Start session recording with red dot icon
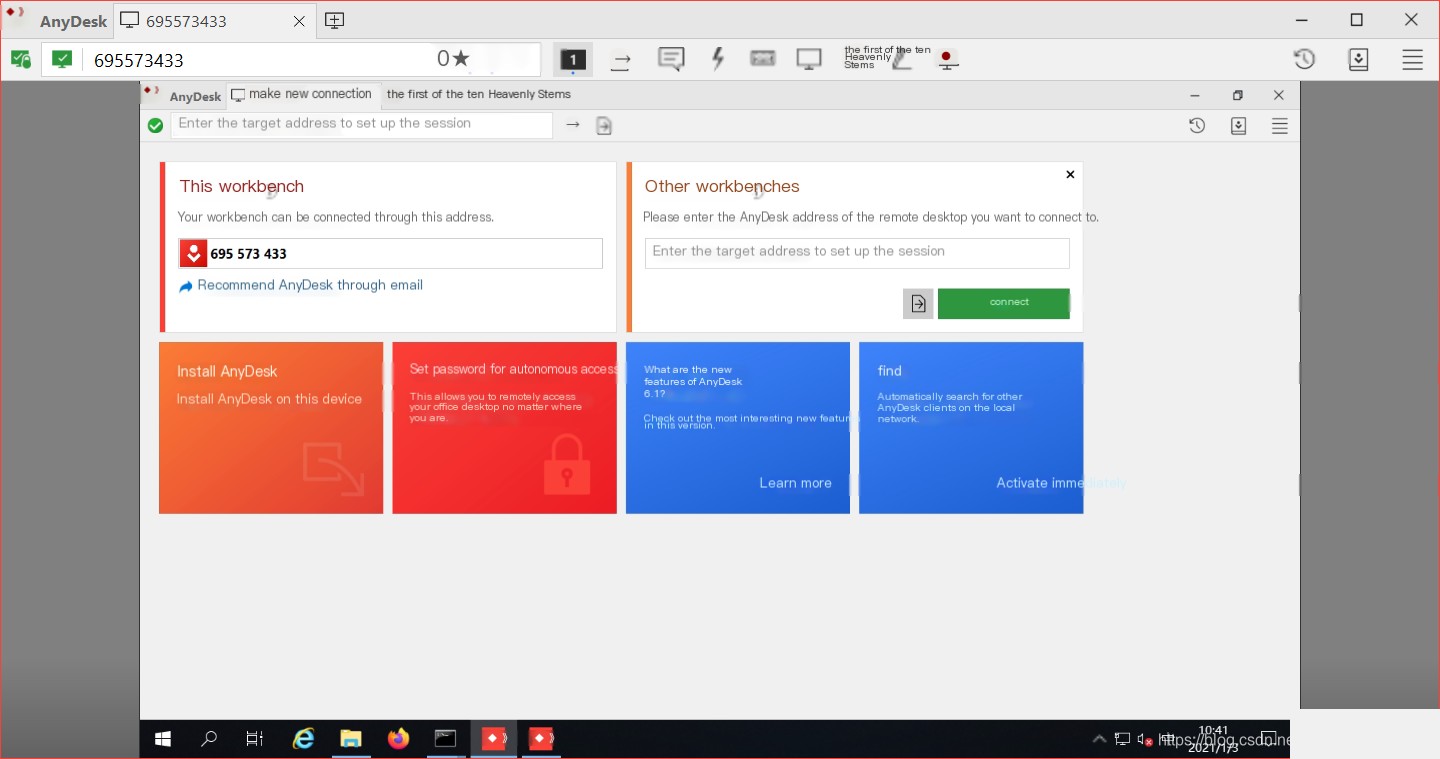The width and height of the screenshot is (1440, 759). [x=946, y=59]
